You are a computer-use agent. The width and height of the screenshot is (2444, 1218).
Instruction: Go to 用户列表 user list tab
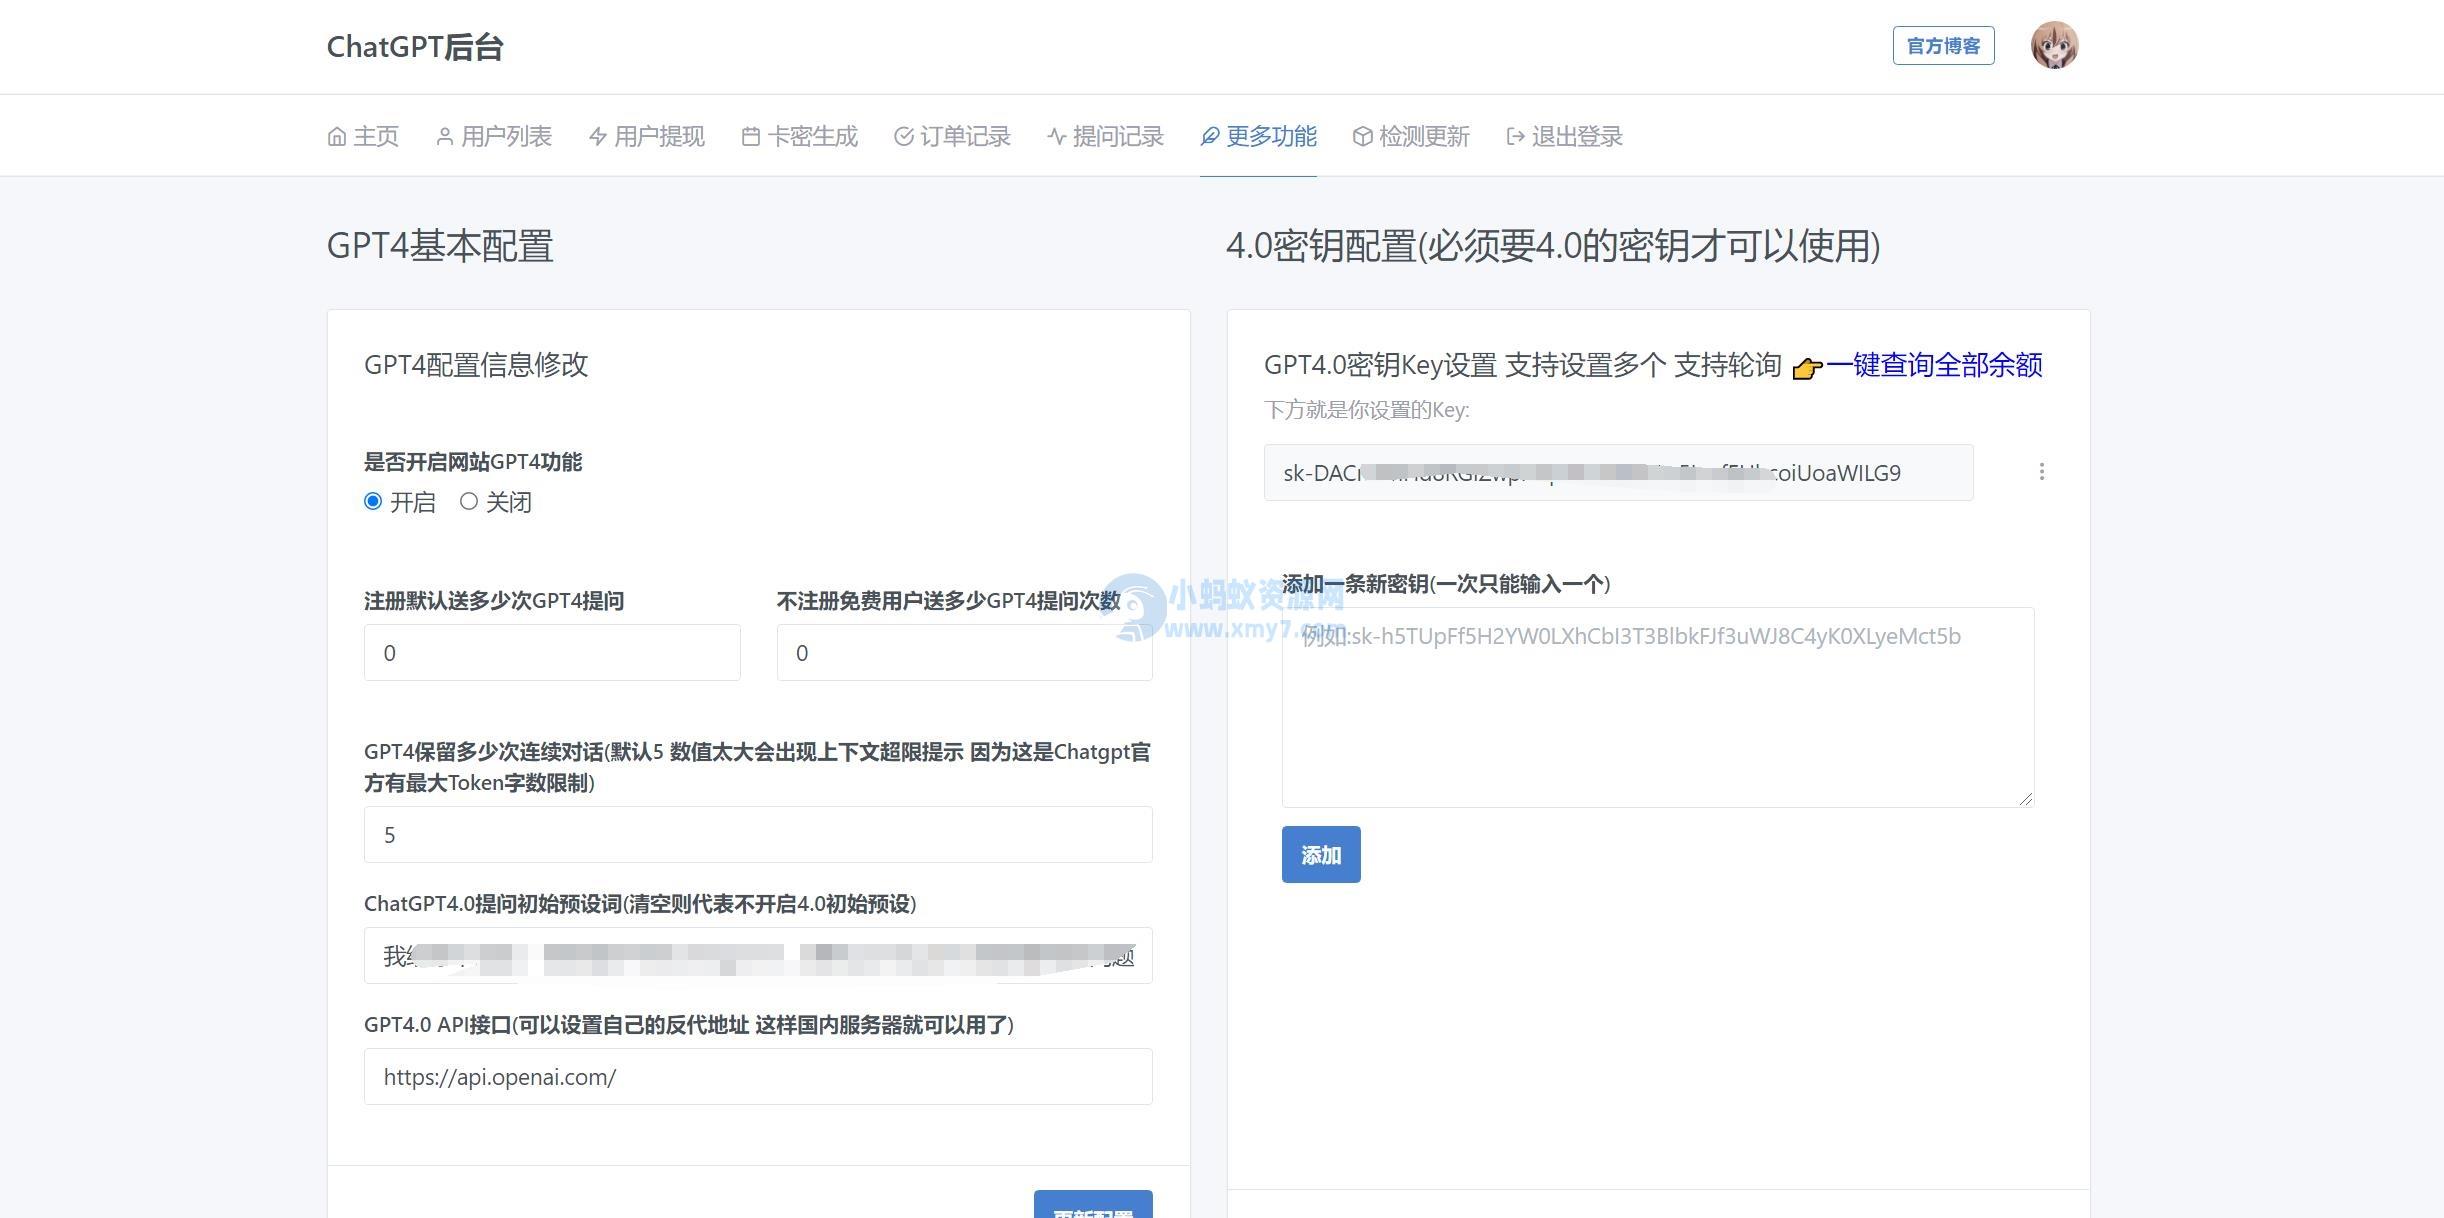pyautogui.click(x=494, y=136)
